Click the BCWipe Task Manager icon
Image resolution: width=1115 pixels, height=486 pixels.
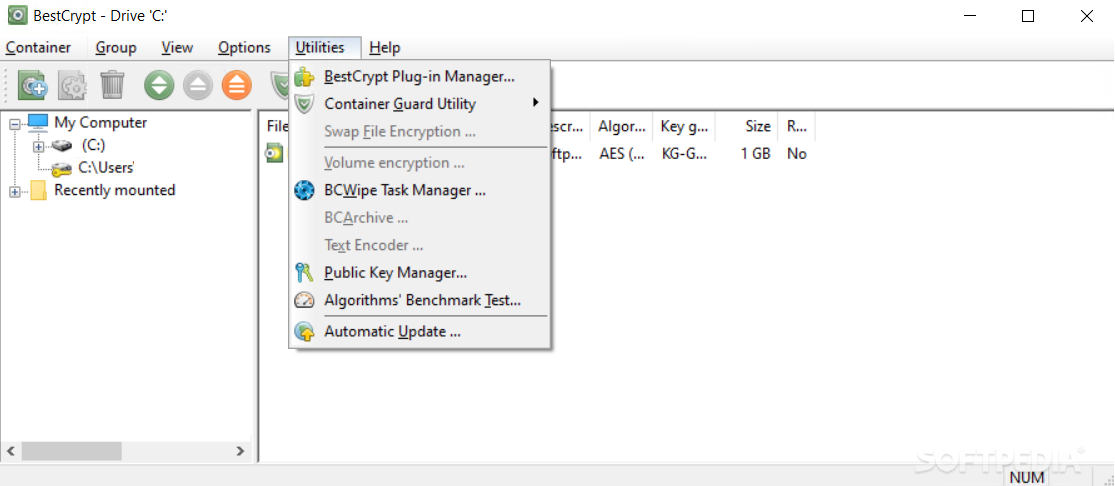point(304,191)
